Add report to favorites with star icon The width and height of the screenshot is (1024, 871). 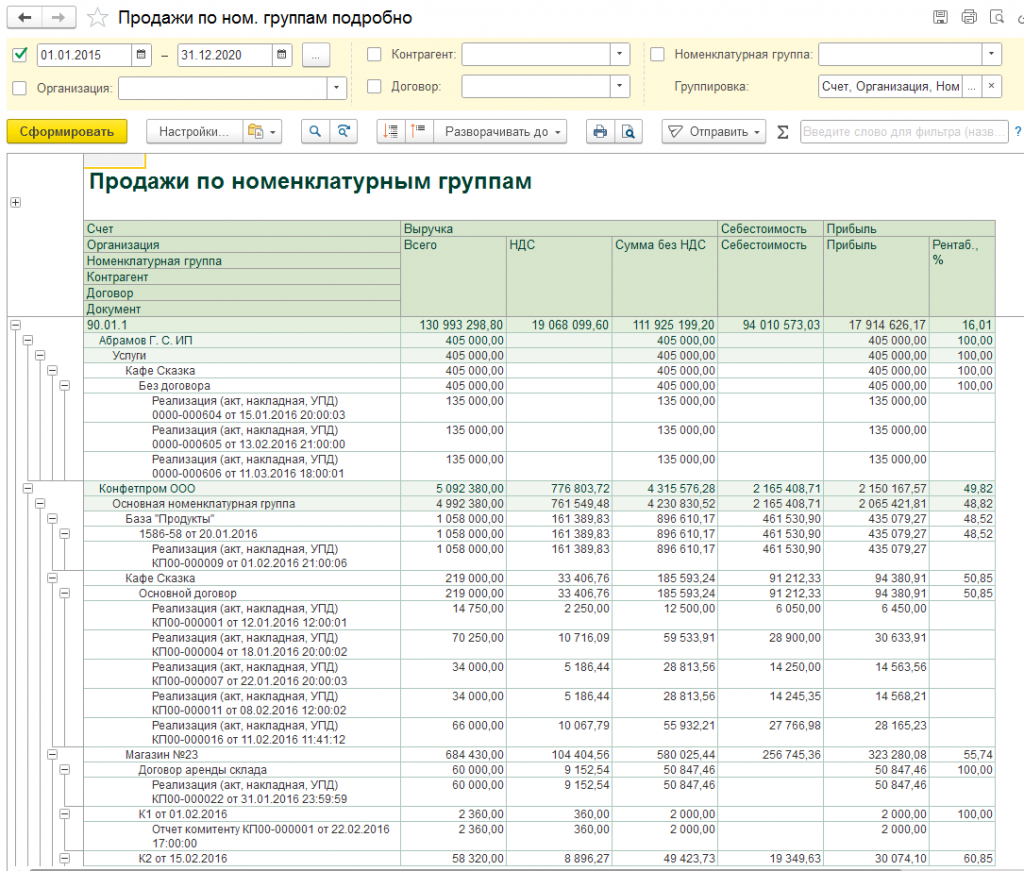[x=97, y=18]
